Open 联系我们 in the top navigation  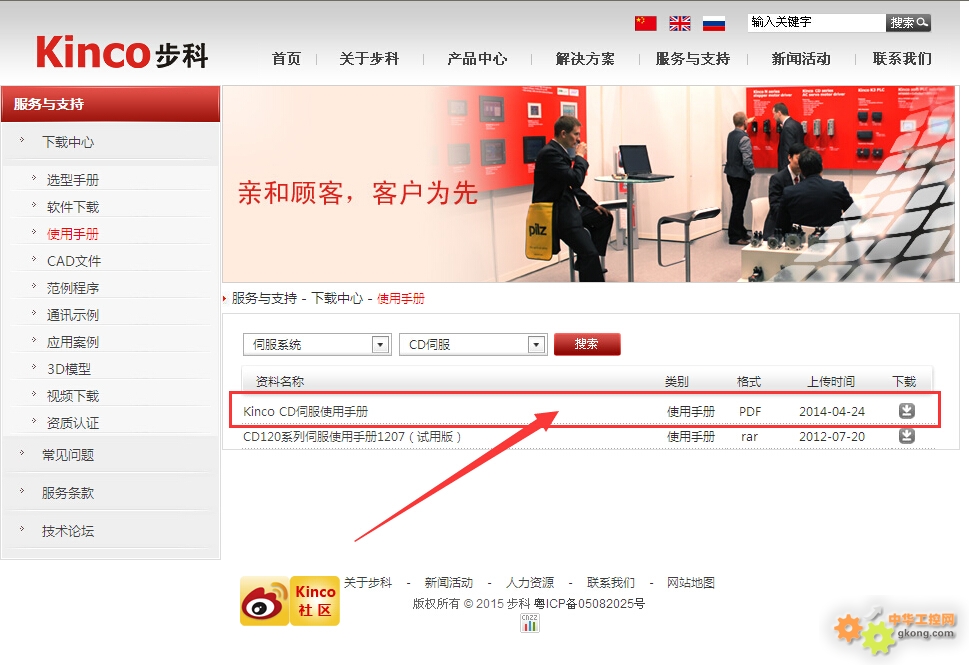pyautogui.click(x=902, y=59)
